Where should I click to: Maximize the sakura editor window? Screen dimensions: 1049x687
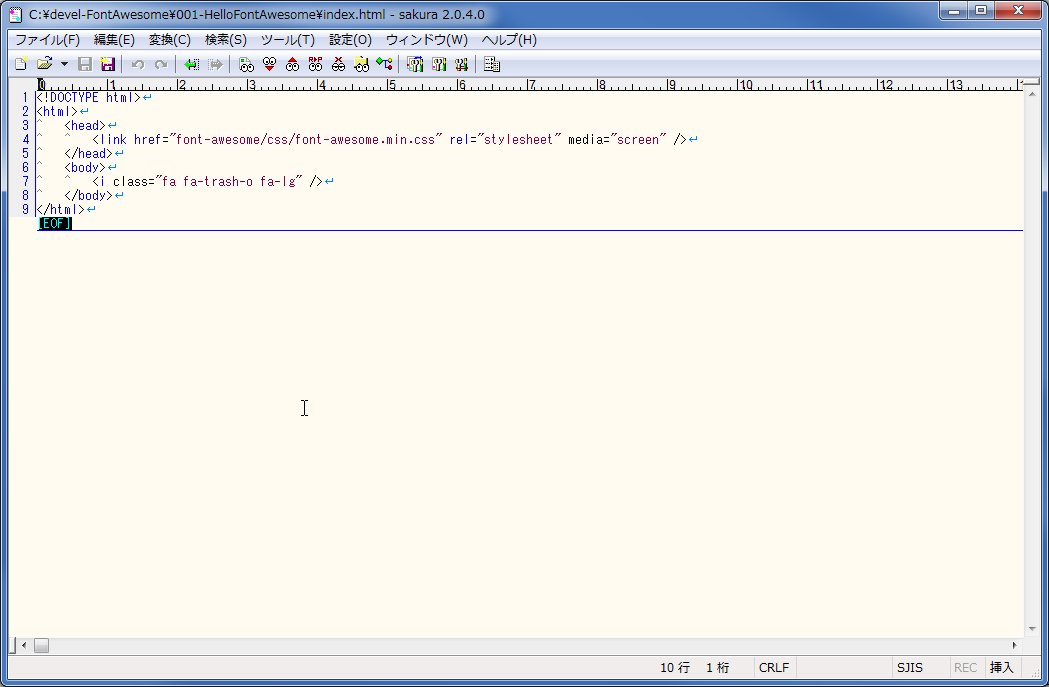981,10
